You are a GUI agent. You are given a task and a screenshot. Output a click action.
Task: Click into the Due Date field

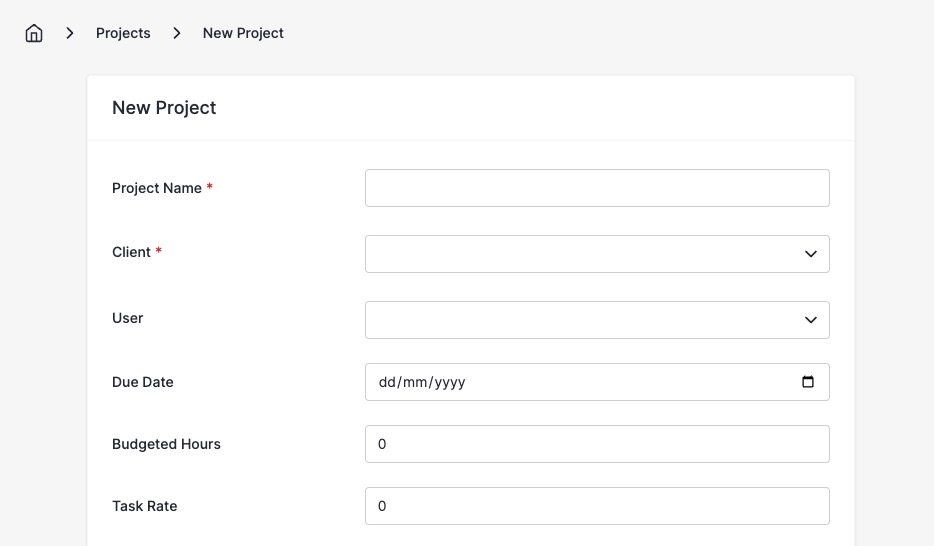coord(597,382)
